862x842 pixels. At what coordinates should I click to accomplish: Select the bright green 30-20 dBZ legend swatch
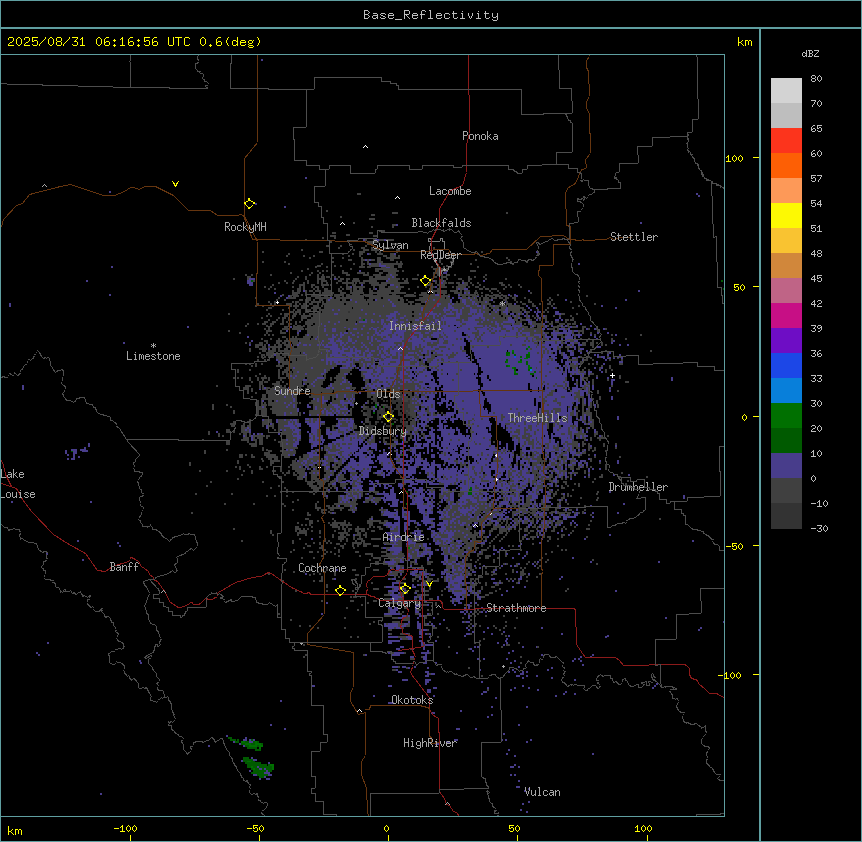click(x=786, y=416)
